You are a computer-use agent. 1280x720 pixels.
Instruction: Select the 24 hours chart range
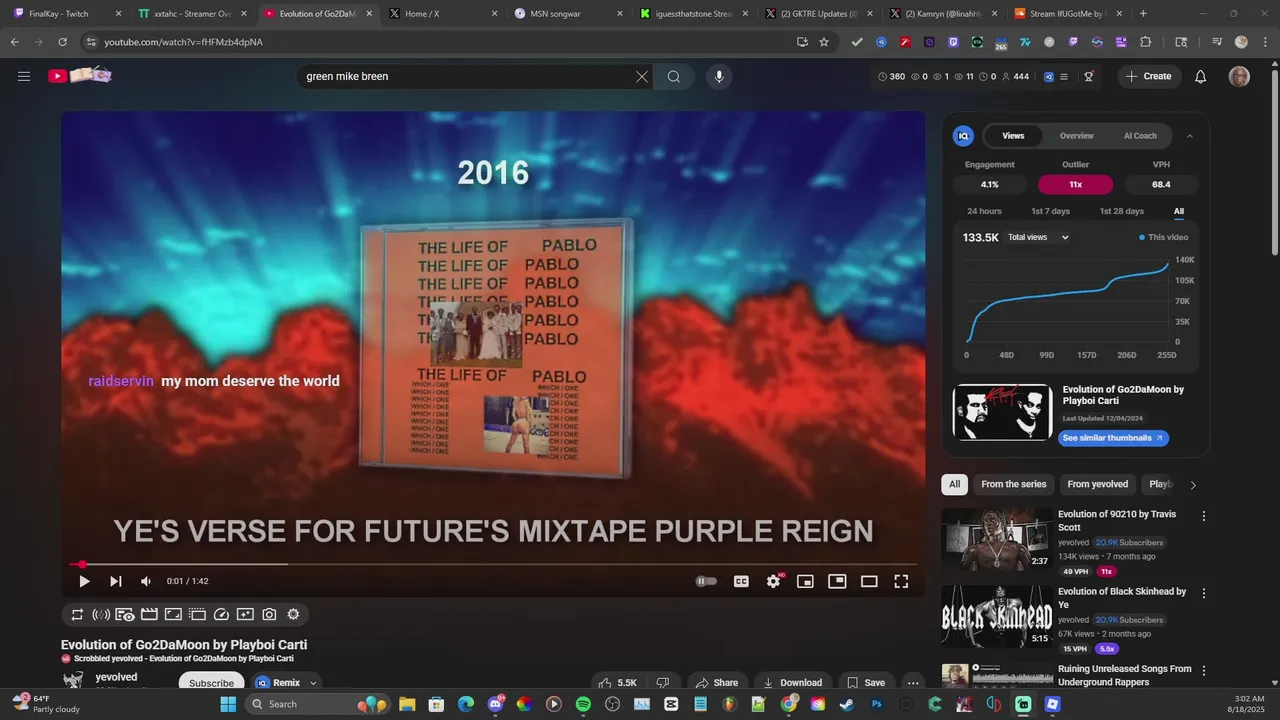pos(984,211)
